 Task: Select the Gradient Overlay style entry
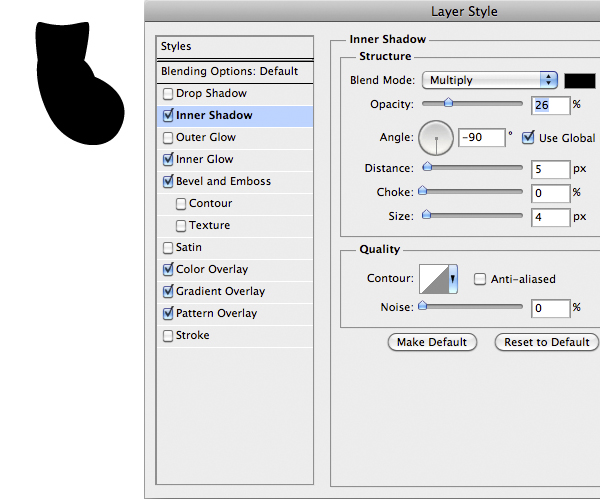click(220, 292)
